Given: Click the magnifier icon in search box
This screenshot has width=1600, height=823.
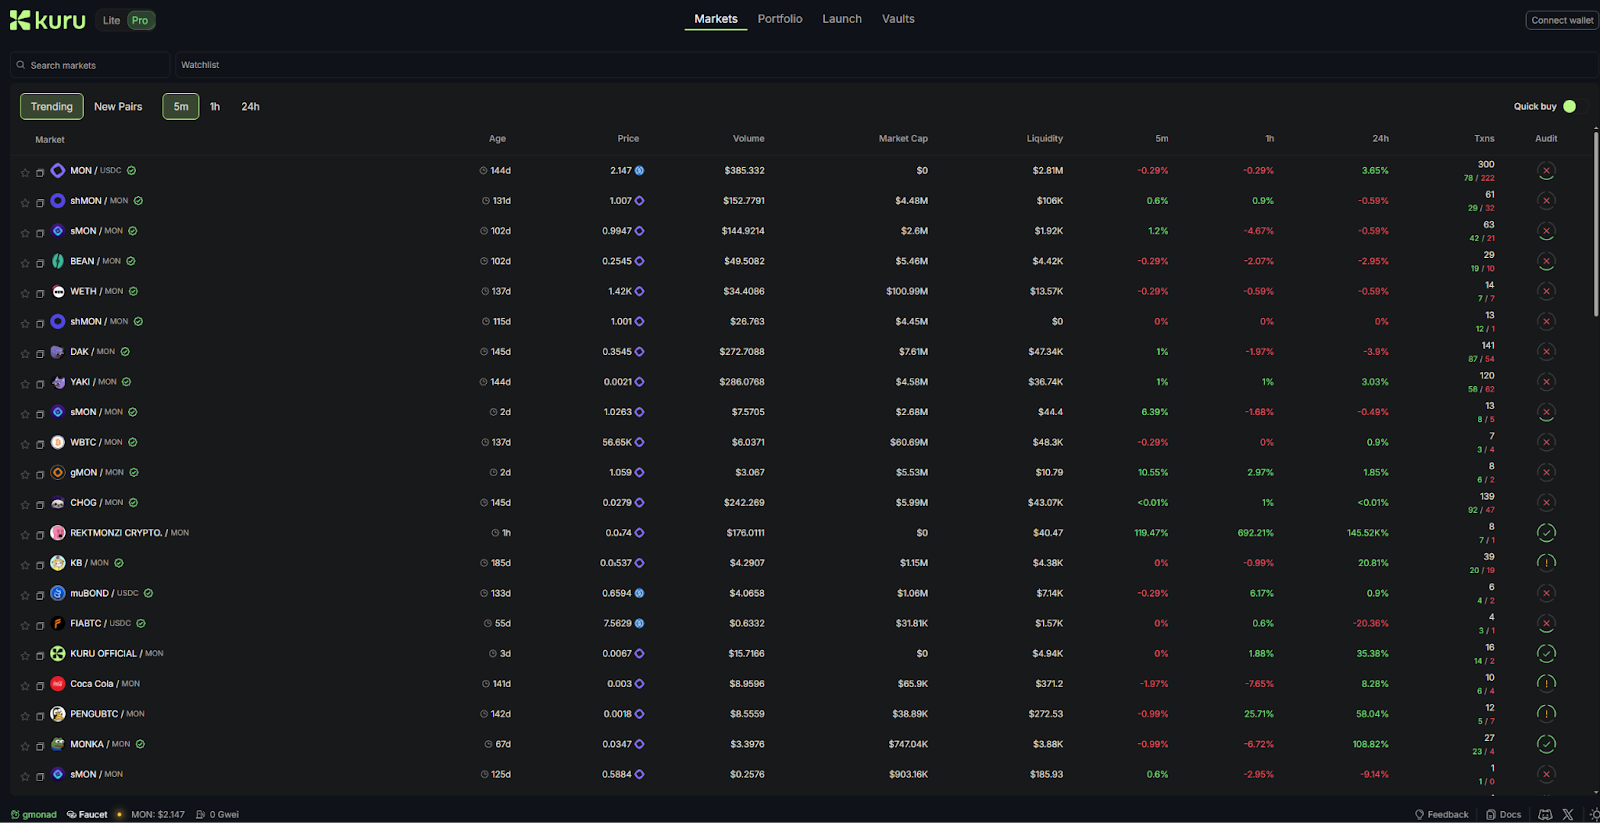Looking at the screenshot, I should 20,65.
